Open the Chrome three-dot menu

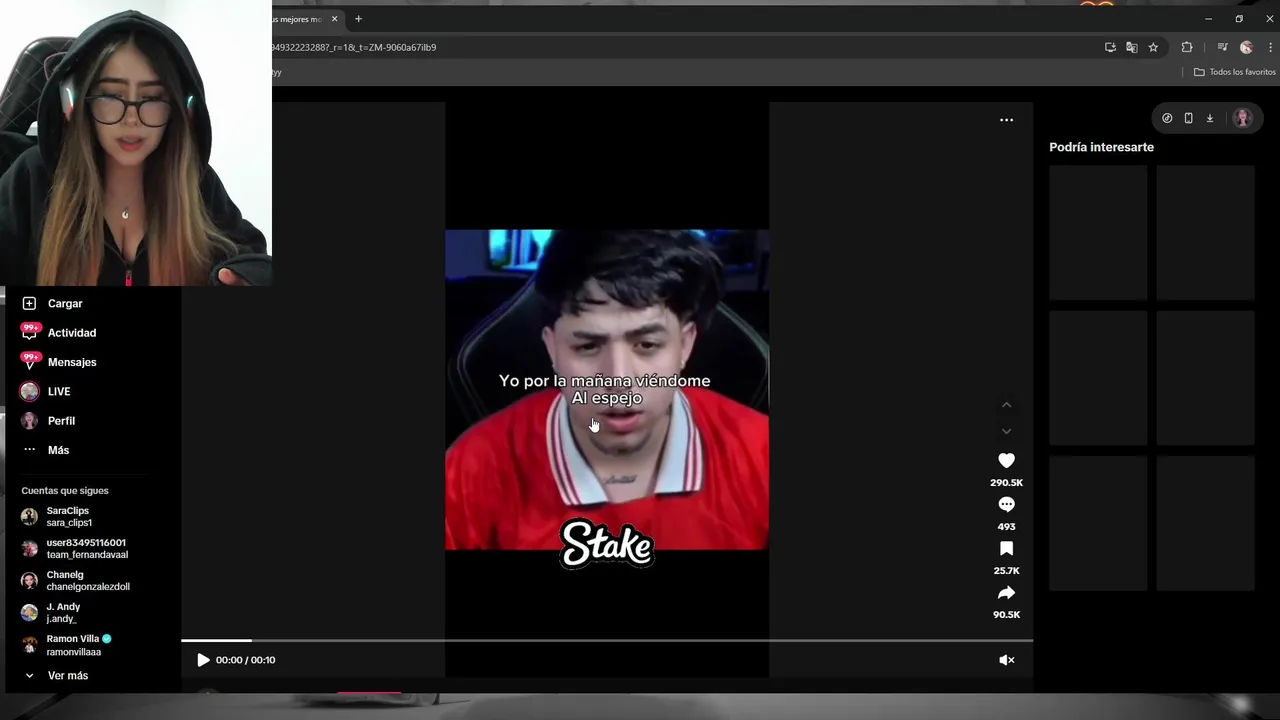point(1271,47)
